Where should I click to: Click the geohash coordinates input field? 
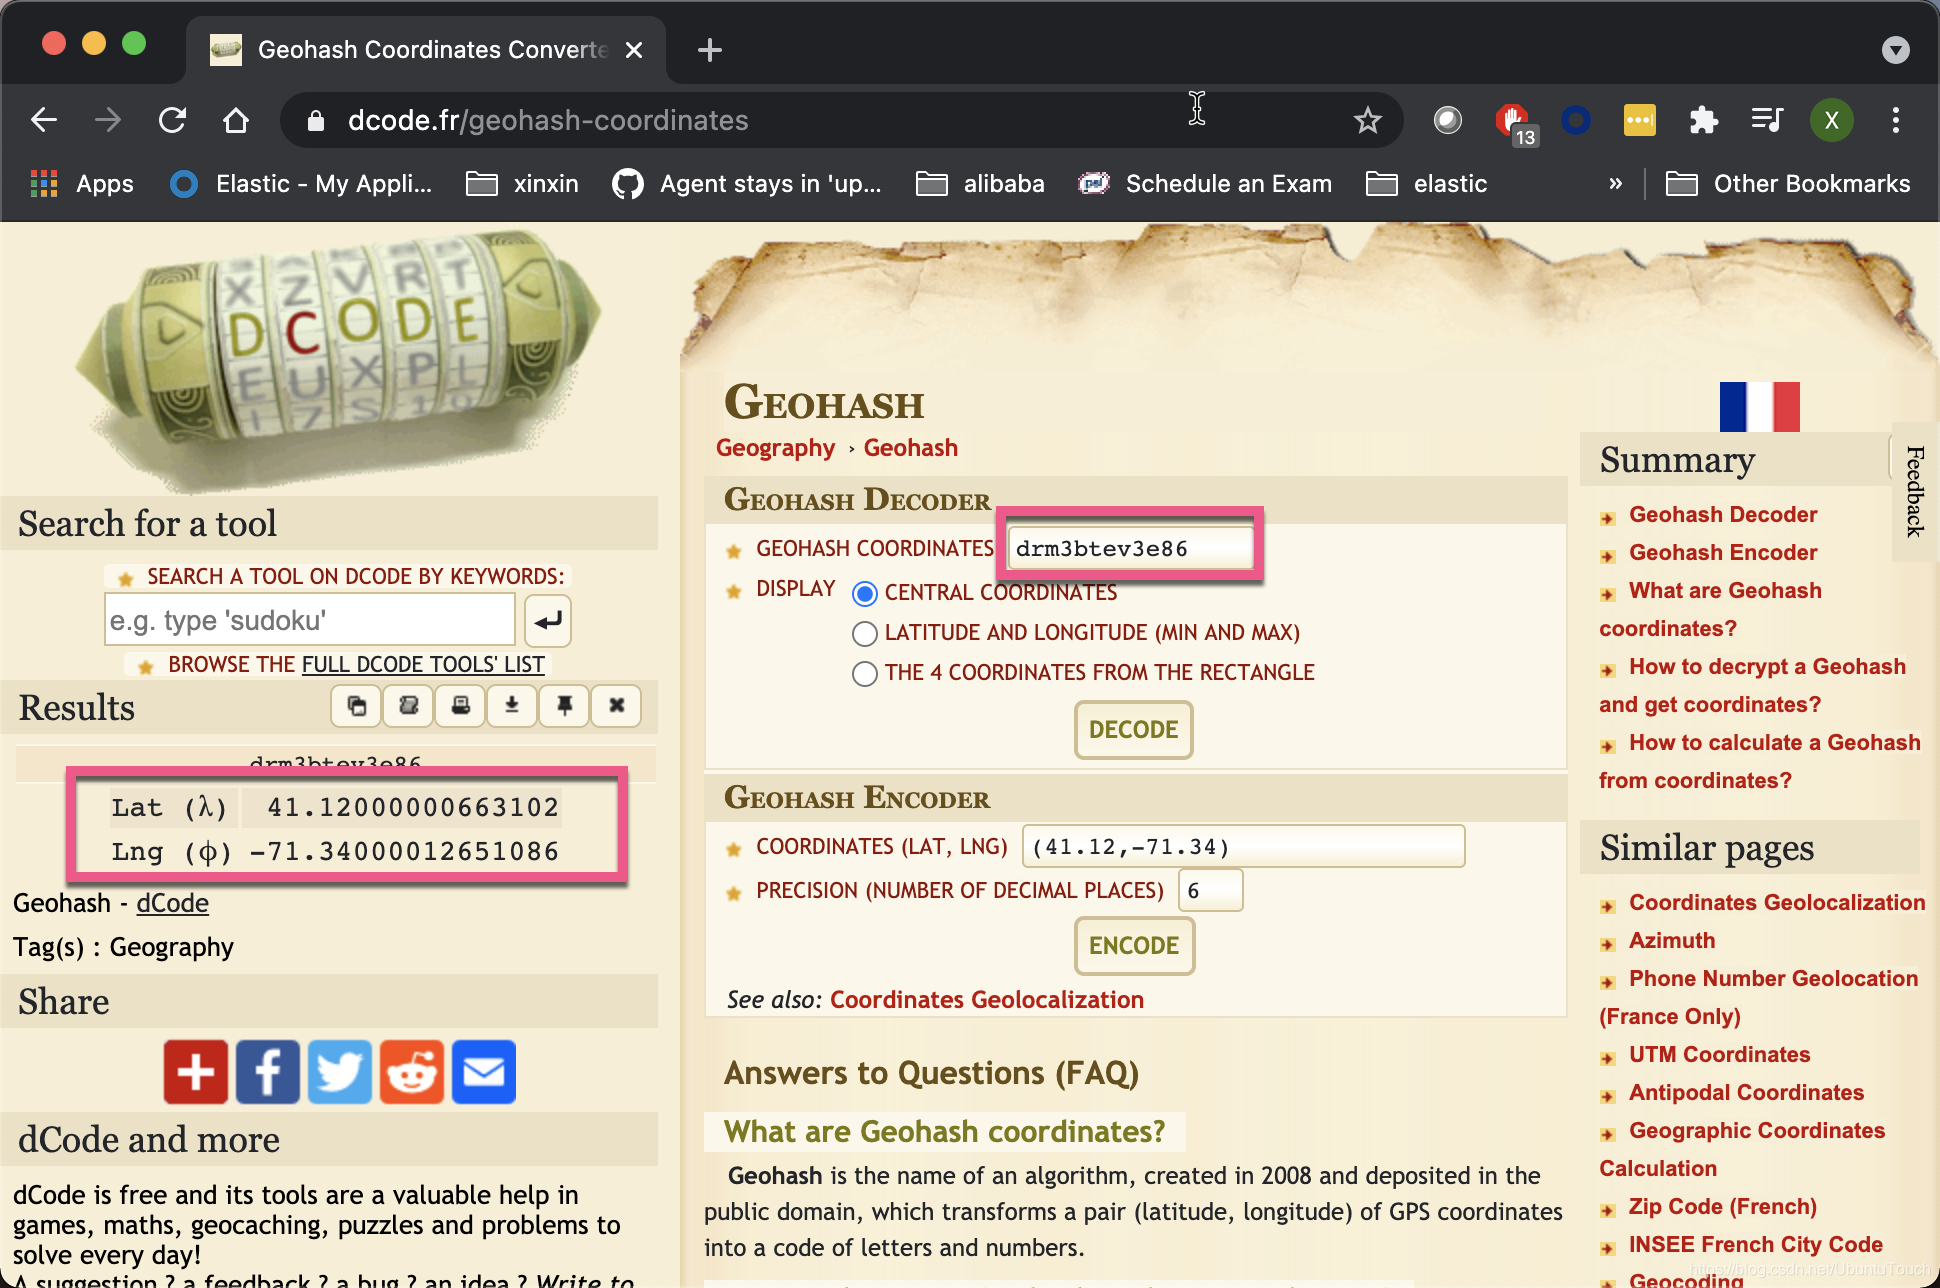(1129, 549)
